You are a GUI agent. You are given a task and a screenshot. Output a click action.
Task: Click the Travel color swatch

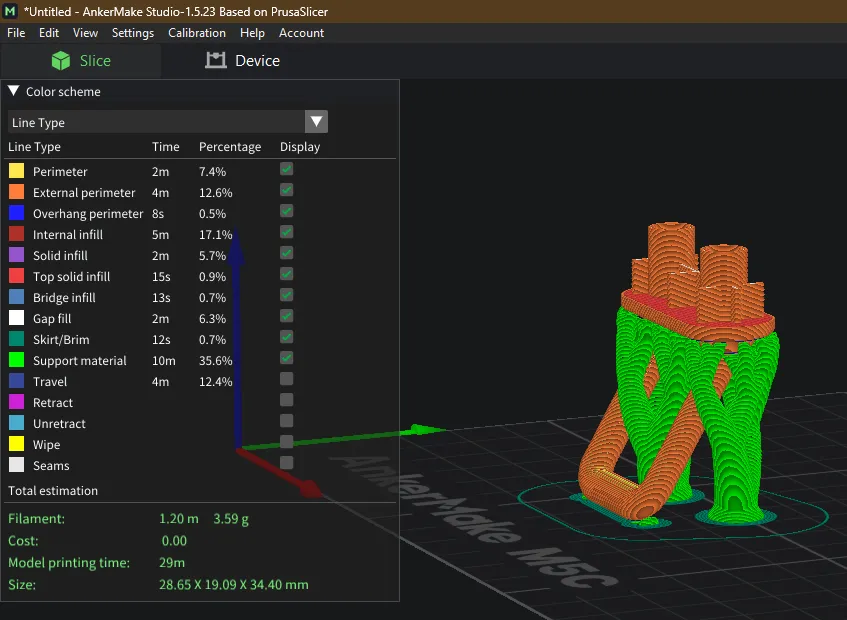[17, 381]
